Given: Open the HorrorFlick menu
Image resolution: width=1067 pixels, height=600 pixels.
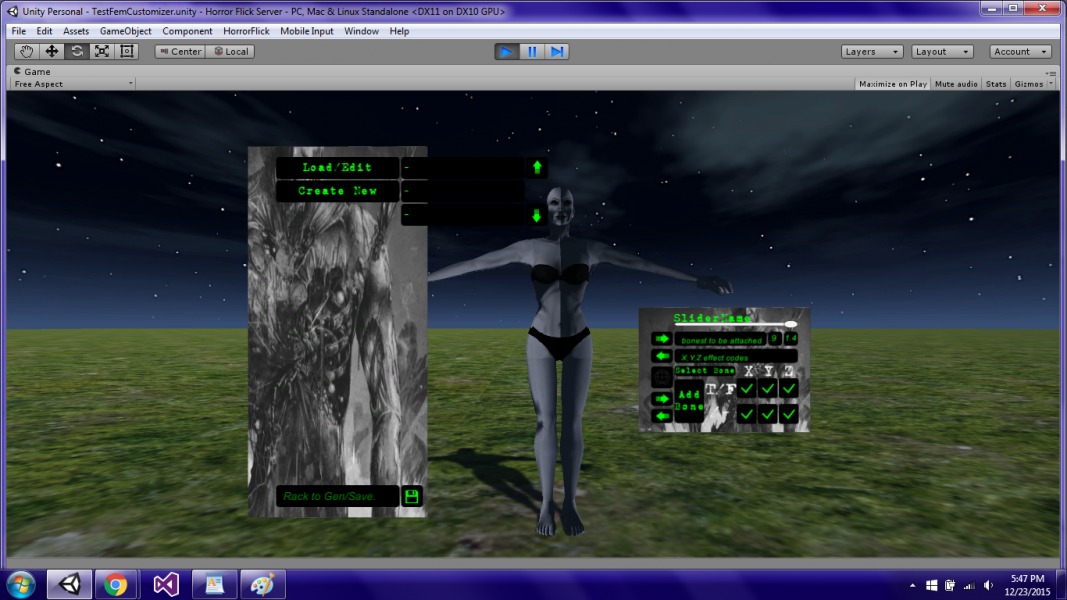Looking at the screenshot, I should pos(246,31).
